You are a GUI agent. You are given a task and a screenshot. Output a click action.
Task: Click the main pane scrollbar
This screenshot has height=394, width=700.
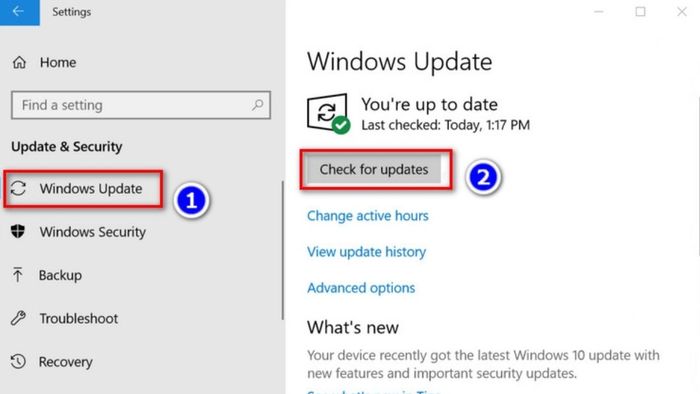698,176
